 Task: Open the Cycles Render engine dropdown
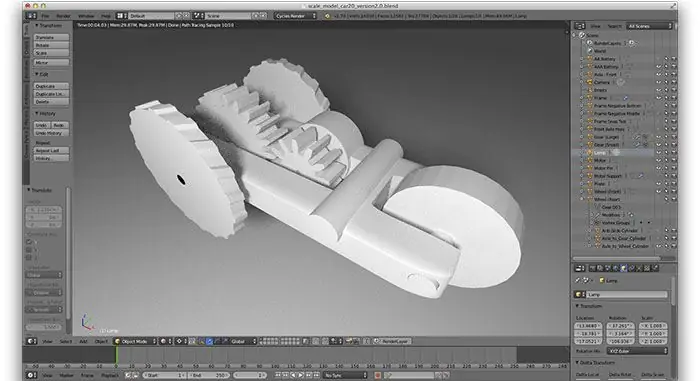(295, 16)
